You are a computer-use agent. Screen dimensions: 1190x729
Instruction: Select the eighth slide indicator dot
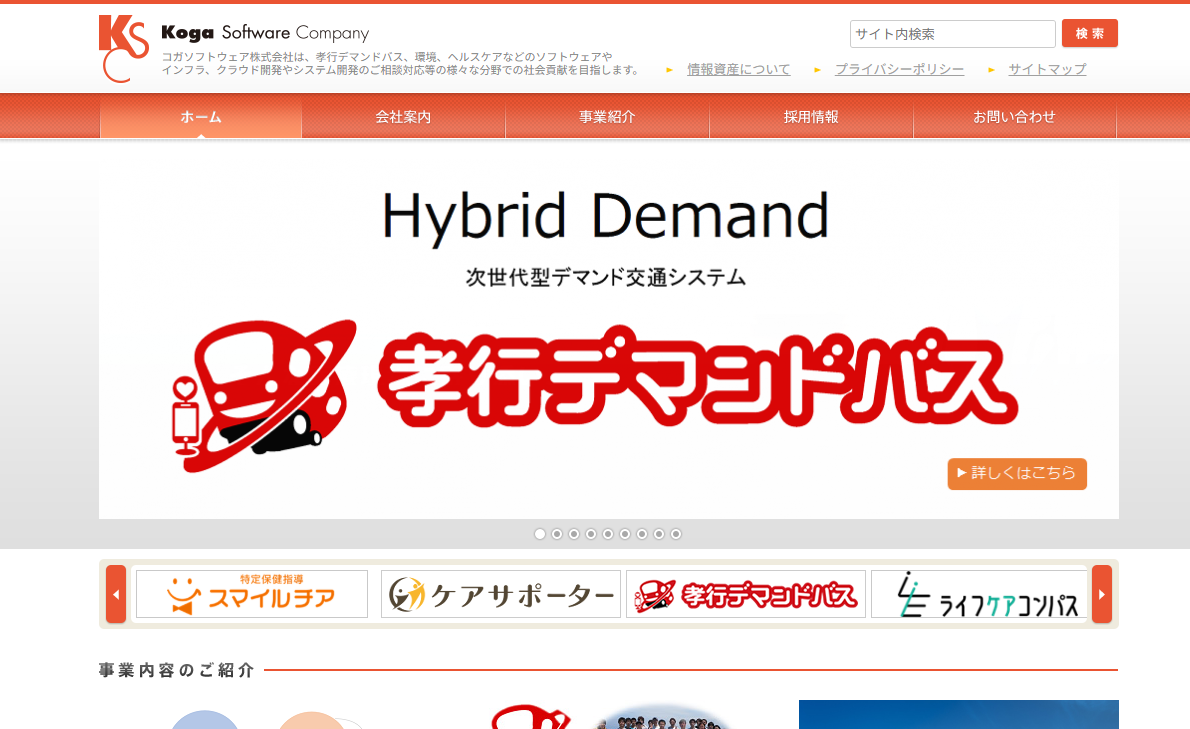coord(659,534)
